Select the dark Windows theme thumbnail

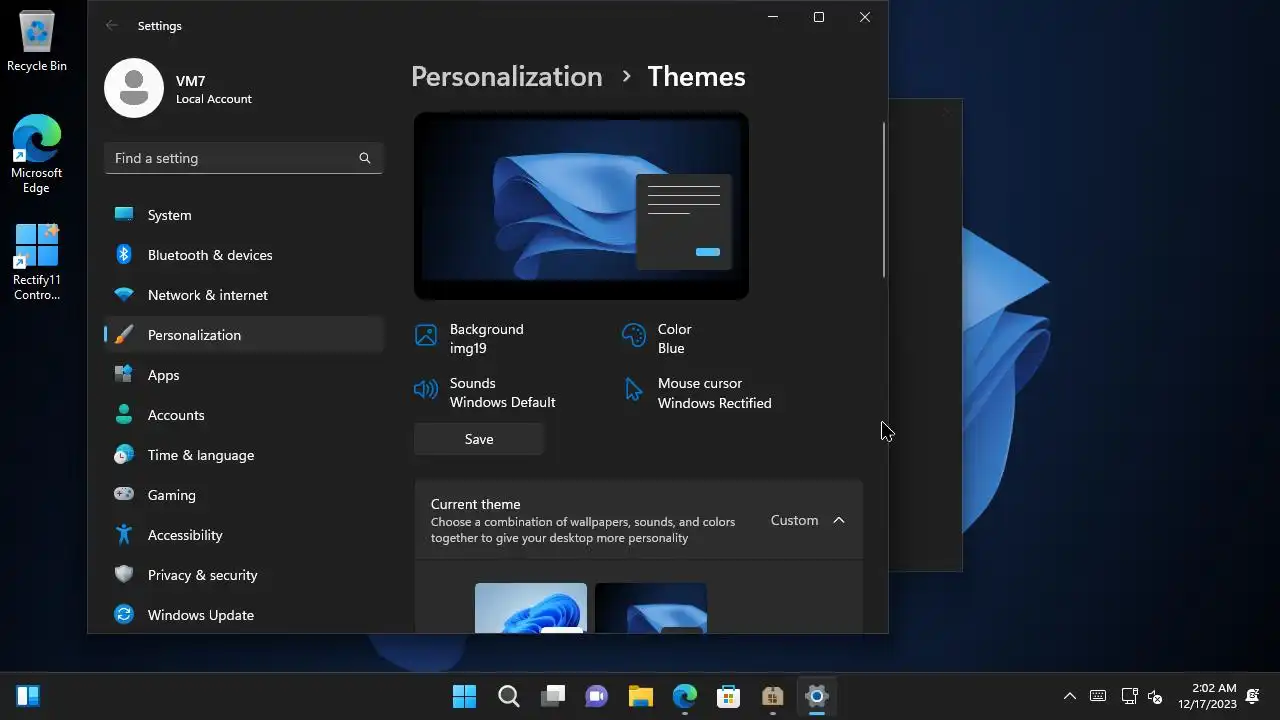pos(651,608)
